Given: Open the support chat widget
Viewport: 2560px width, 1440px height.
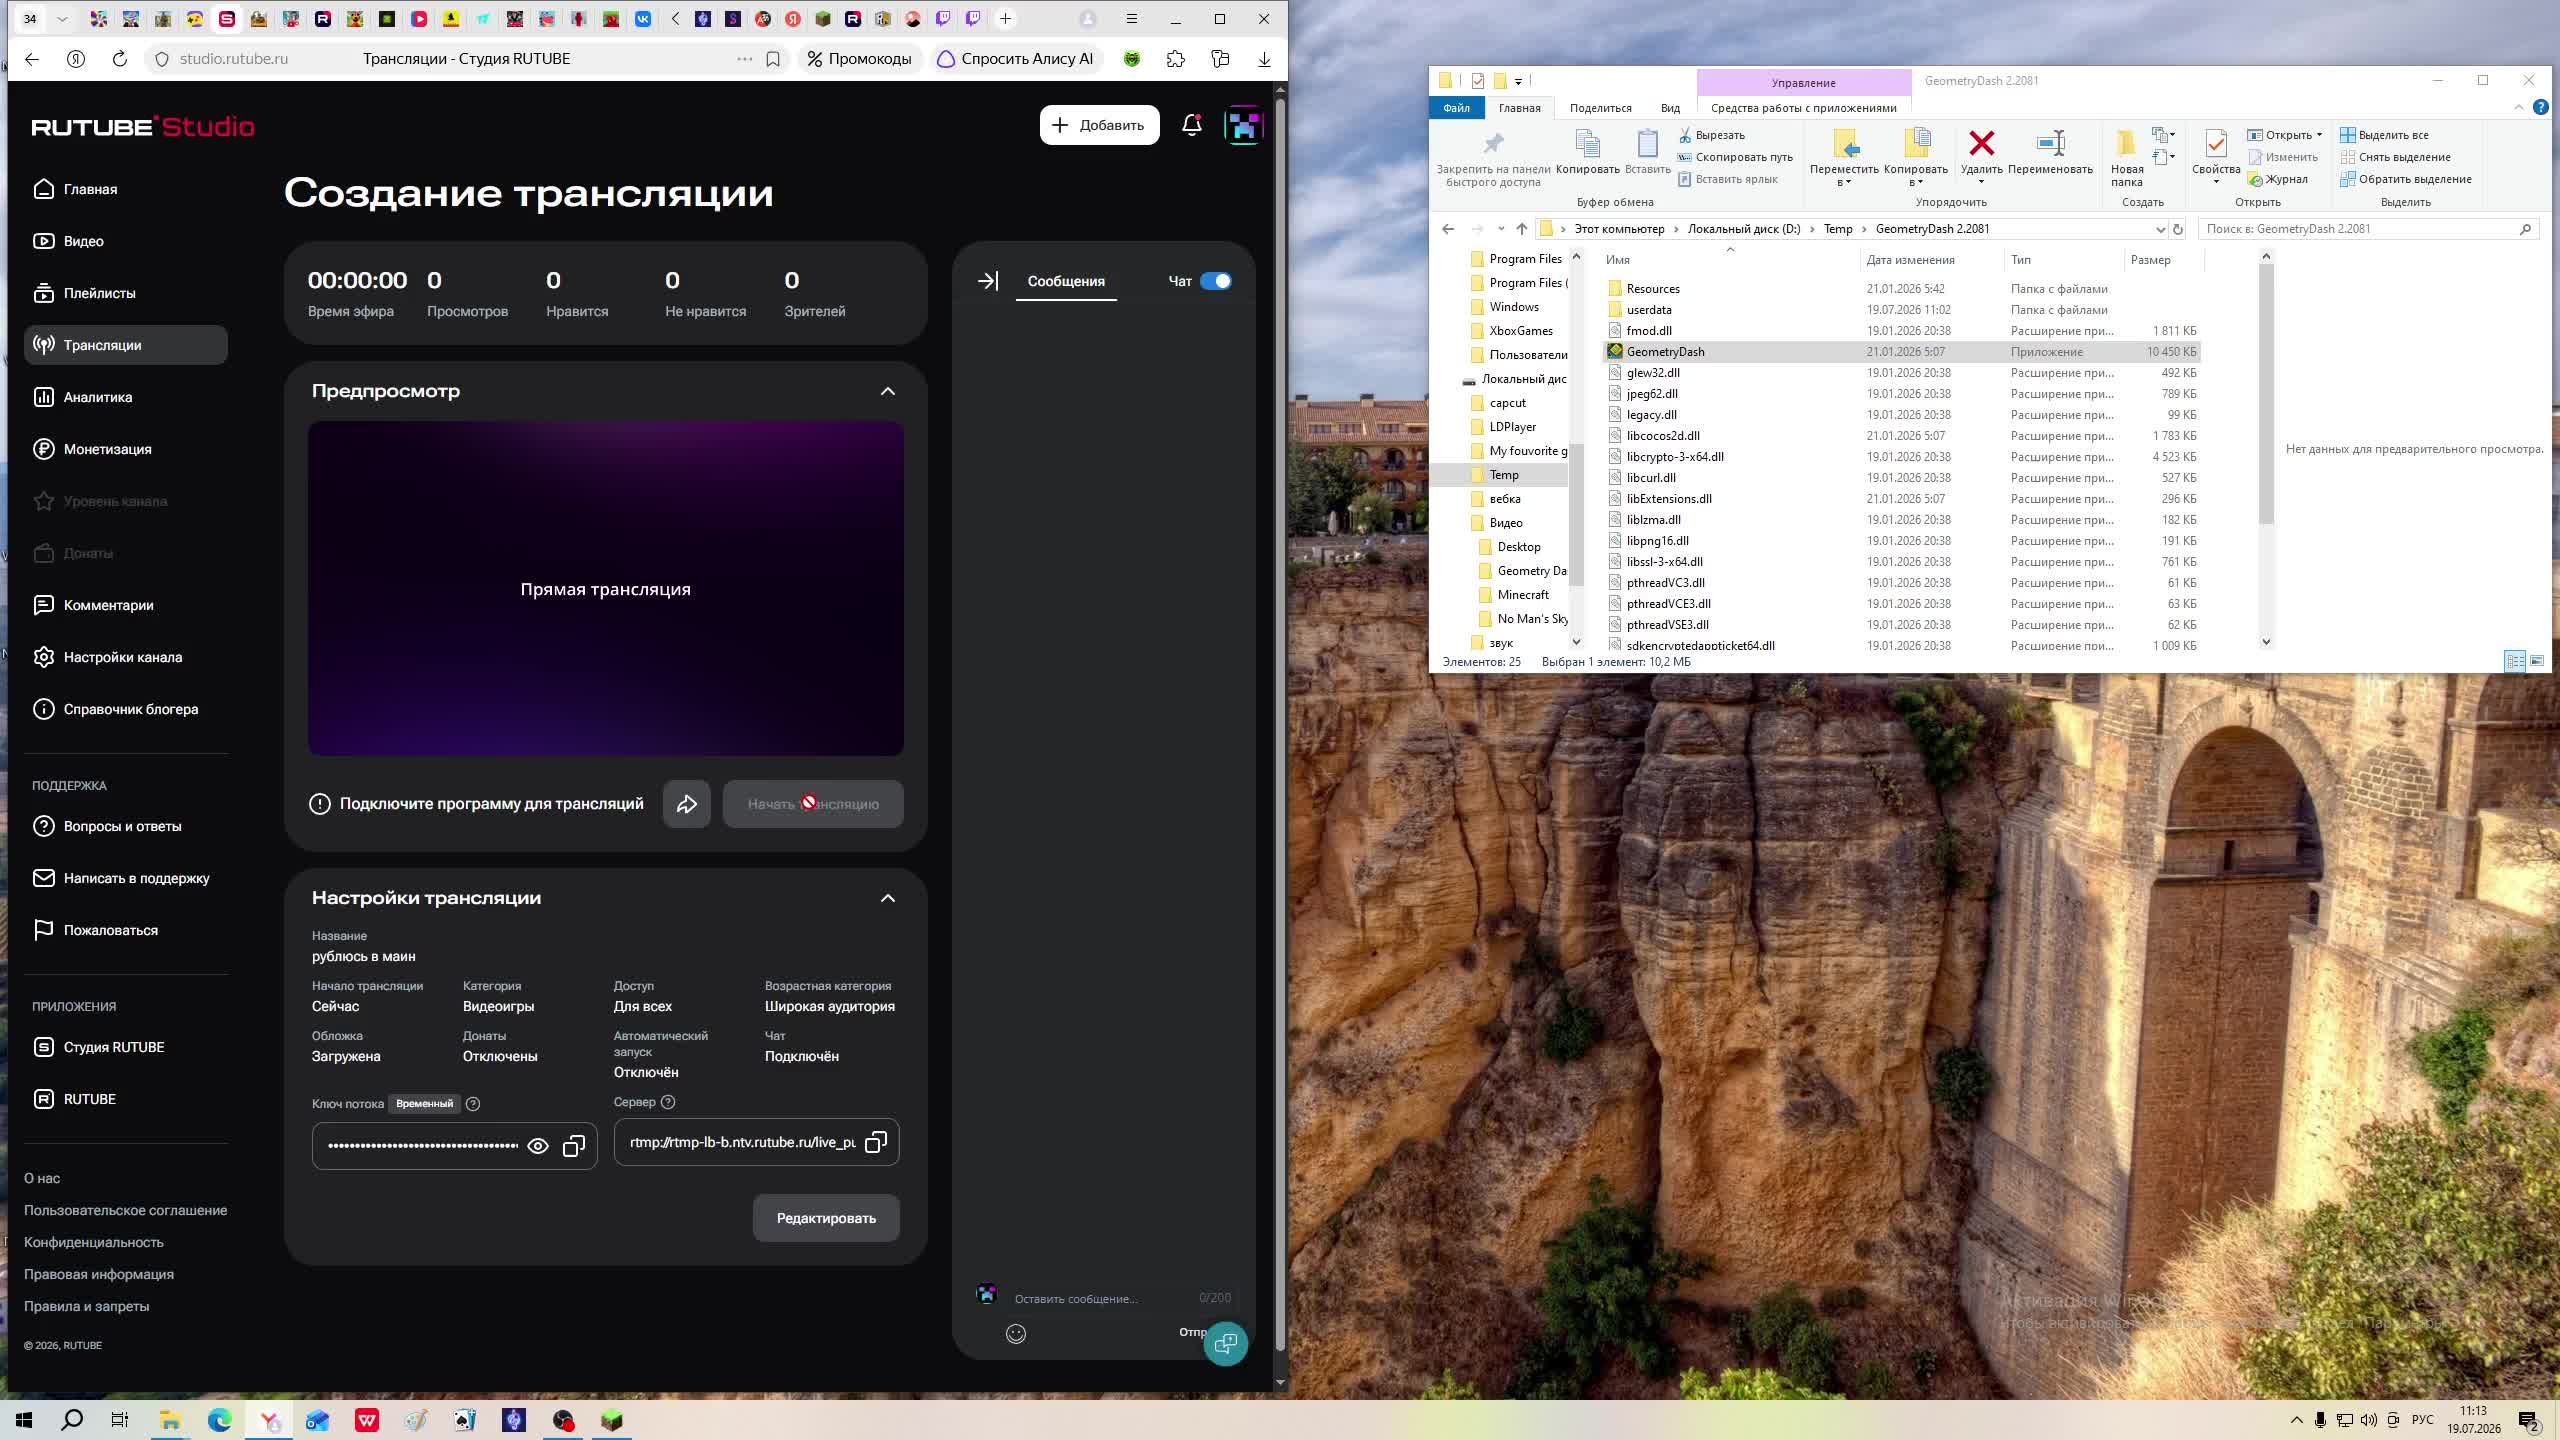Looking at the screenshot, I should click(x=1225, y=1343).
